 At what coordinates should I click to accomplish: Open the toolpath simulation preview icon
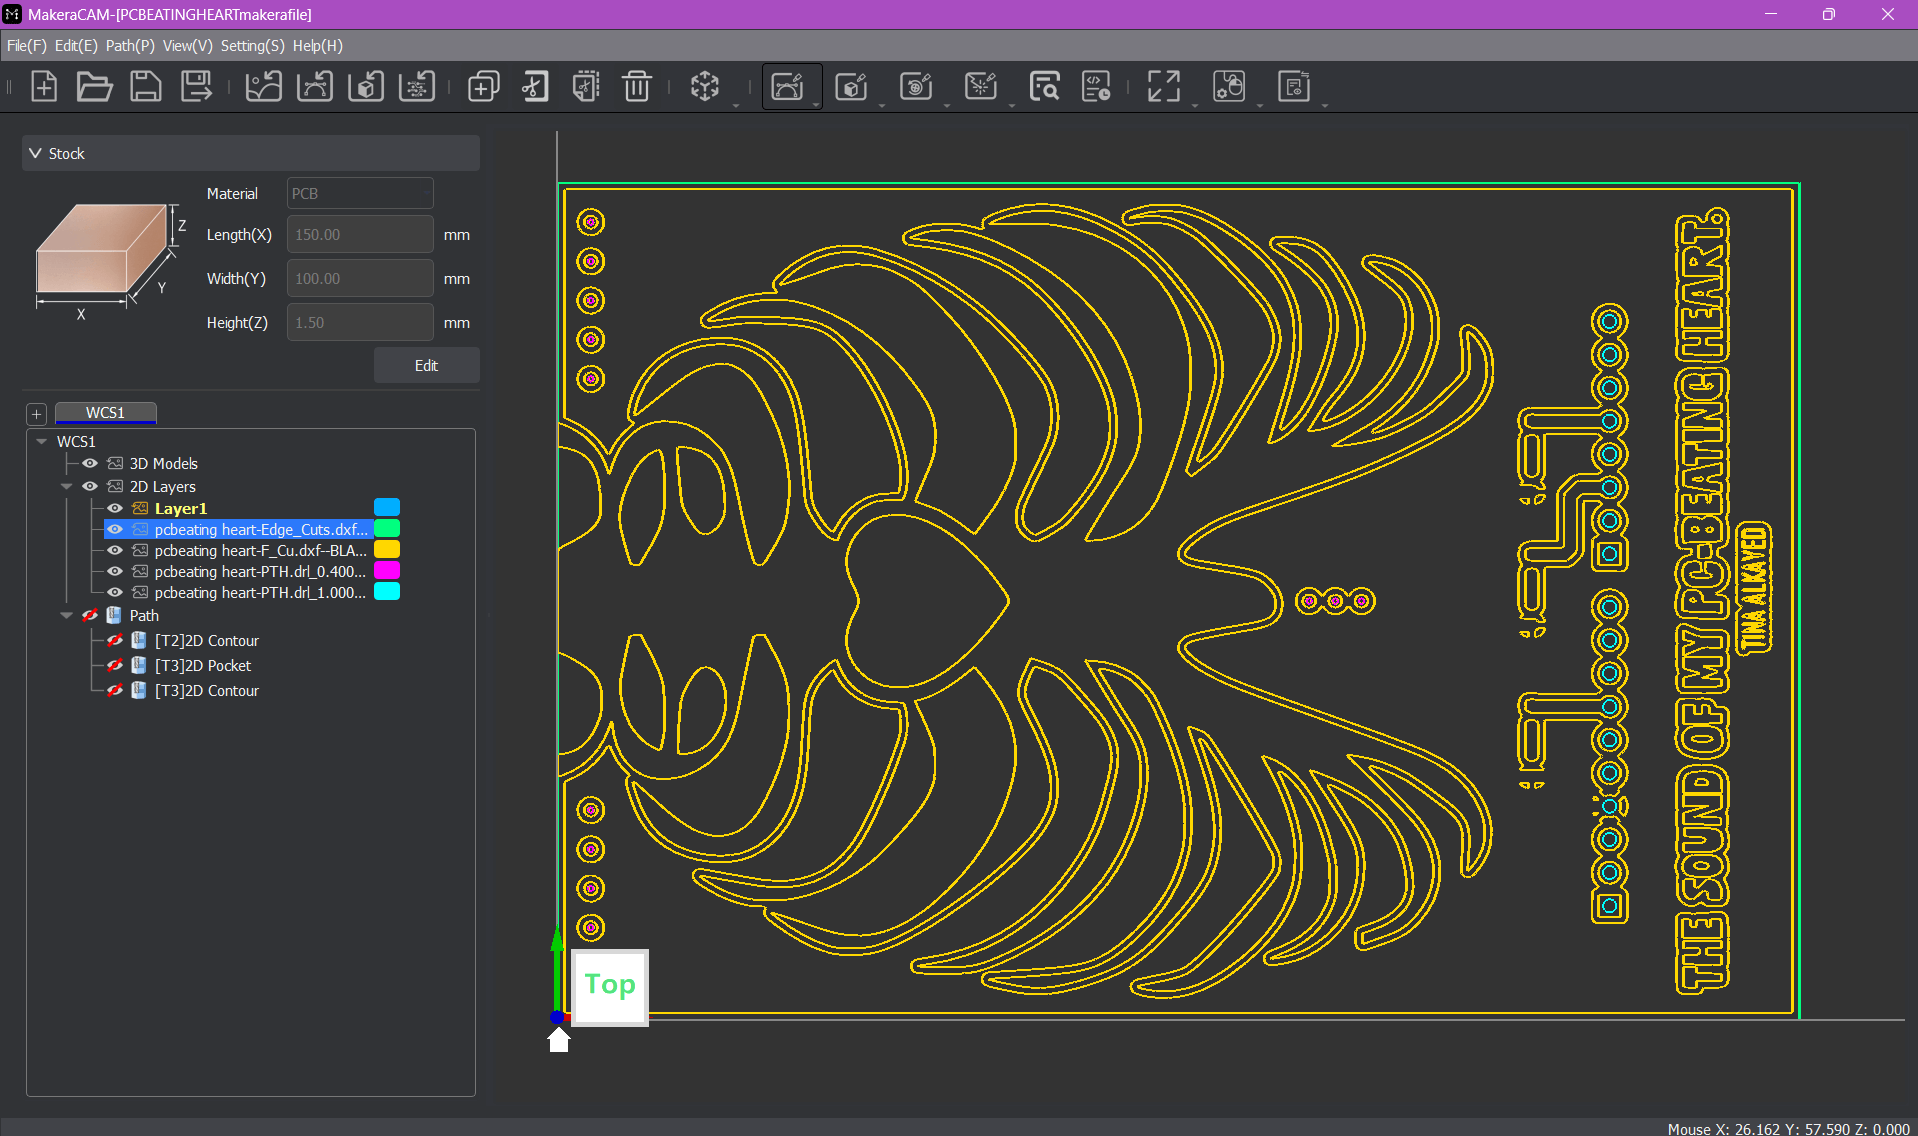tap(1044, 87)
